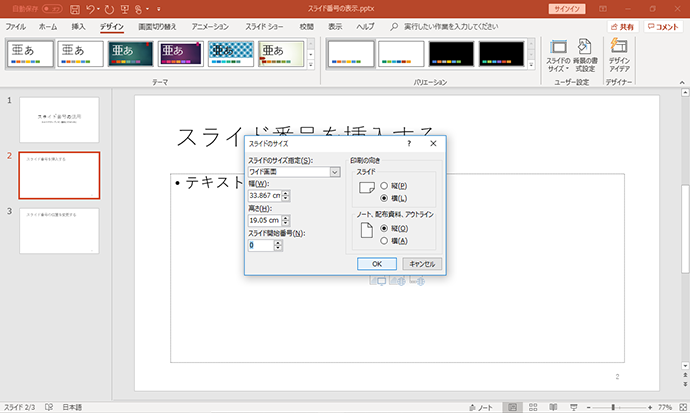Open the Slide Size ribbon button
Image resolution: width=690 pixels, height=413 pixels.
click(x=558, y=56)
